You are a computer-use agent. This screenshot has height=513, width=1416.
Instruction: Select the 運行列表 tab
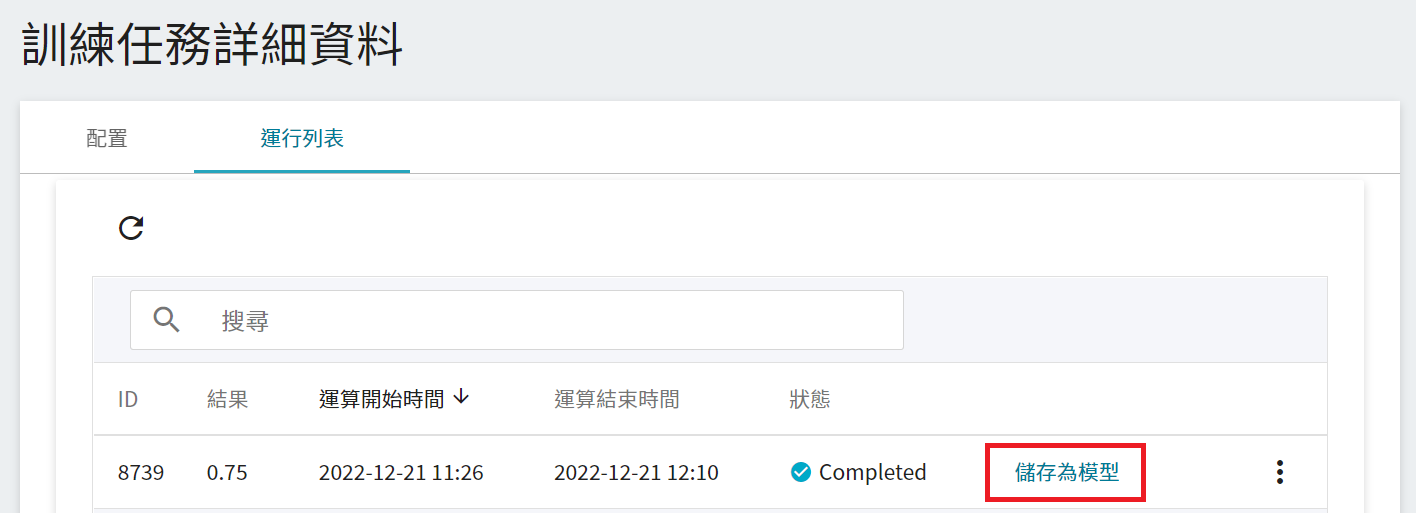(302, 138)
